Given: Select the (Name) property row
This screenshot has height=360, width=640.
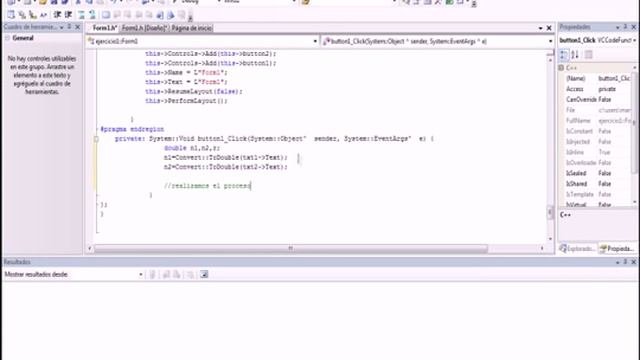Looking at the screenshot, I should coord(598,78).
